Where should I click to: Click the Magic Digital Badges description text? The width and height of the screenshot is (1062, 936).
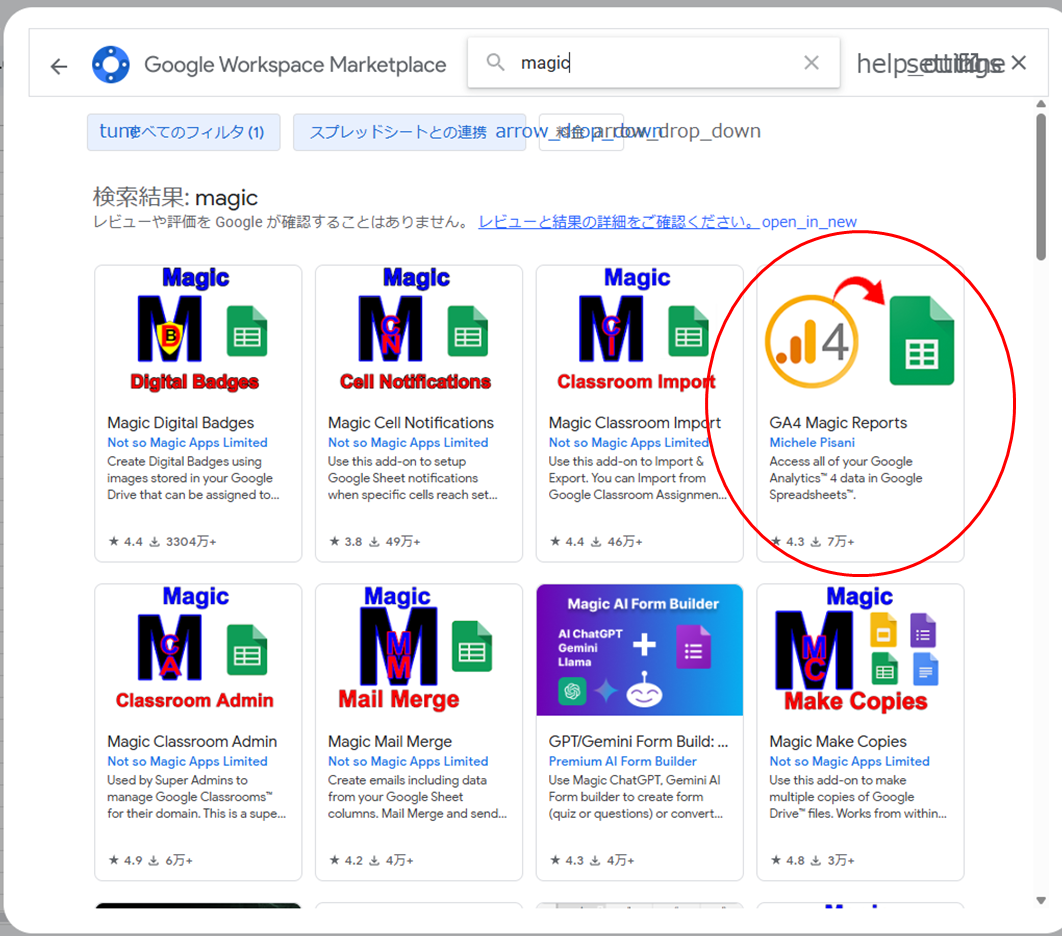(193, 478)
